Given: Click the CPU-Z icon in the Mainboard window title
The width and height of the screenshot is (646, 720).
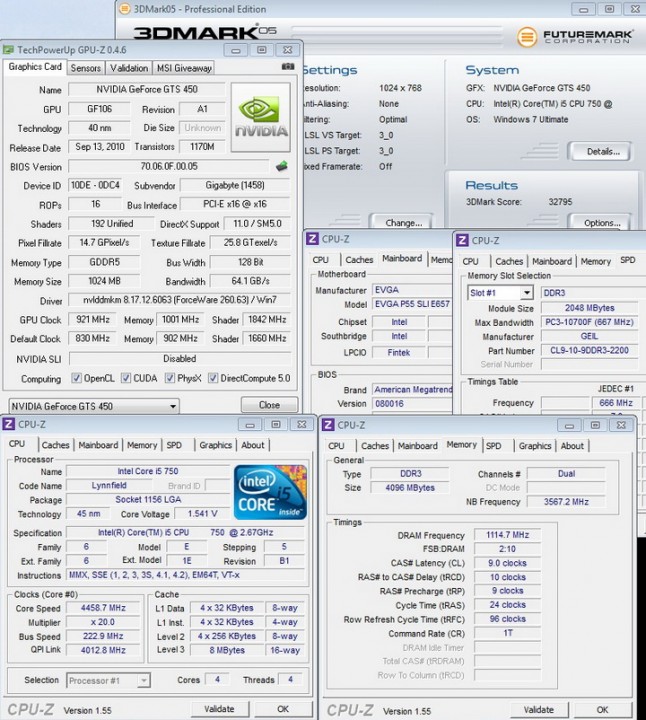Looking at the screenshot, I should [x=312, y=239].
